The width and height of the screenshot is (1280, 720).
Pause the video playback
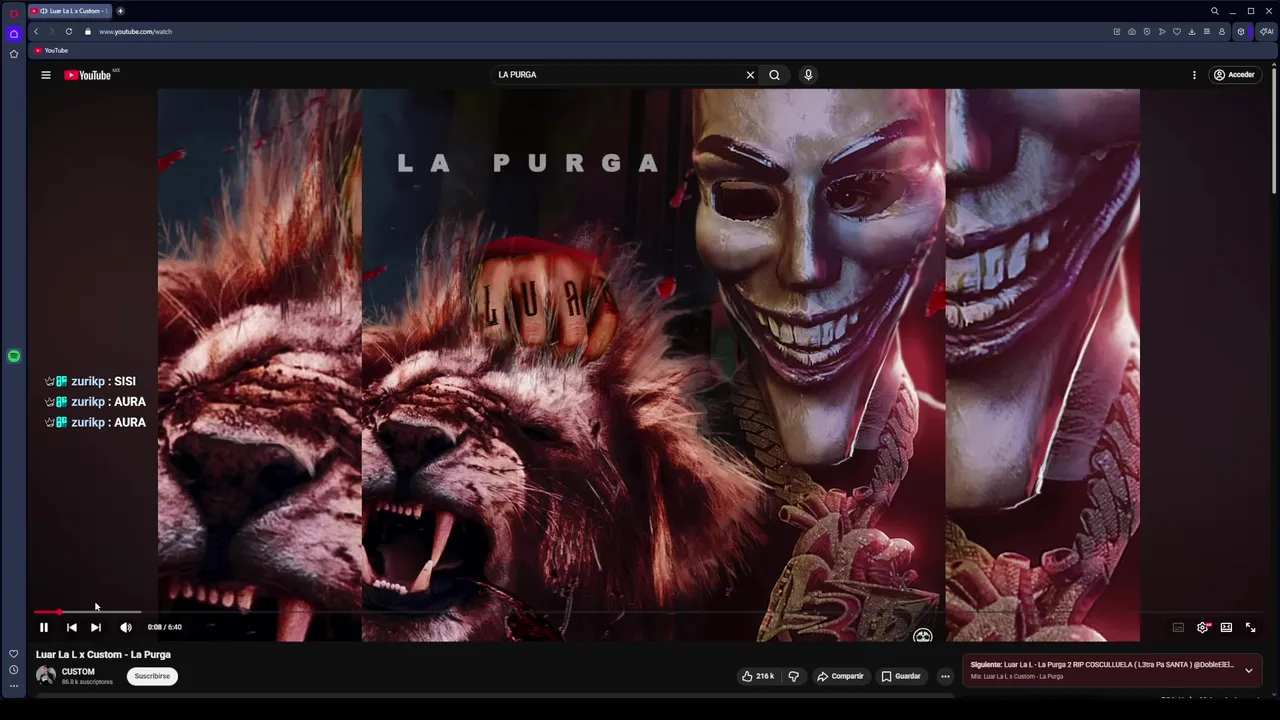[44, 627]
